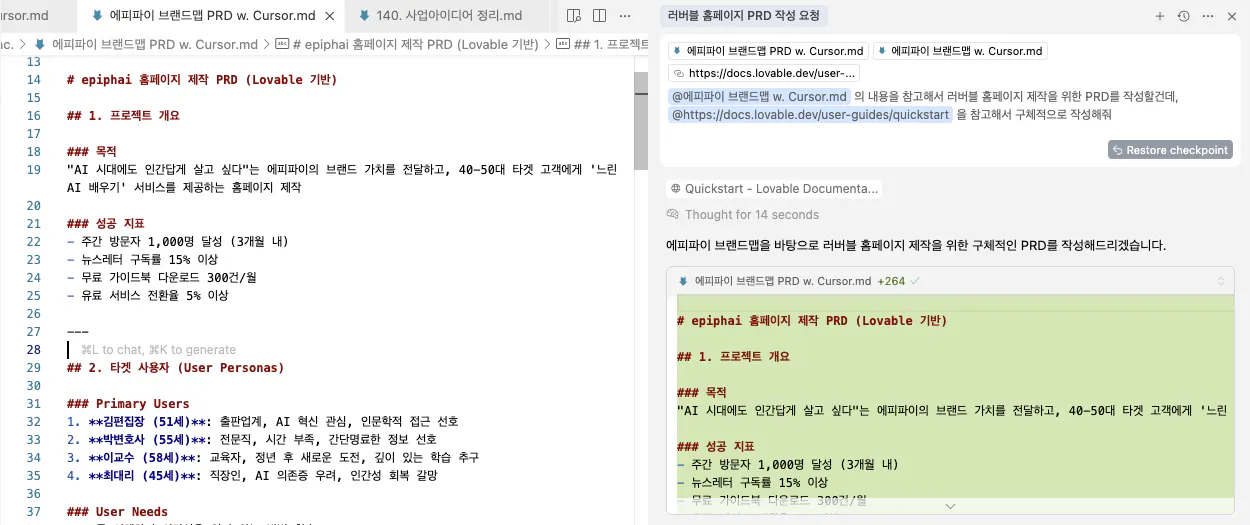Select the 러버블 홈페이지 PRD 작성 요청 chat tab
This screenshot has width=1250, height=525.
click(744, 16)
